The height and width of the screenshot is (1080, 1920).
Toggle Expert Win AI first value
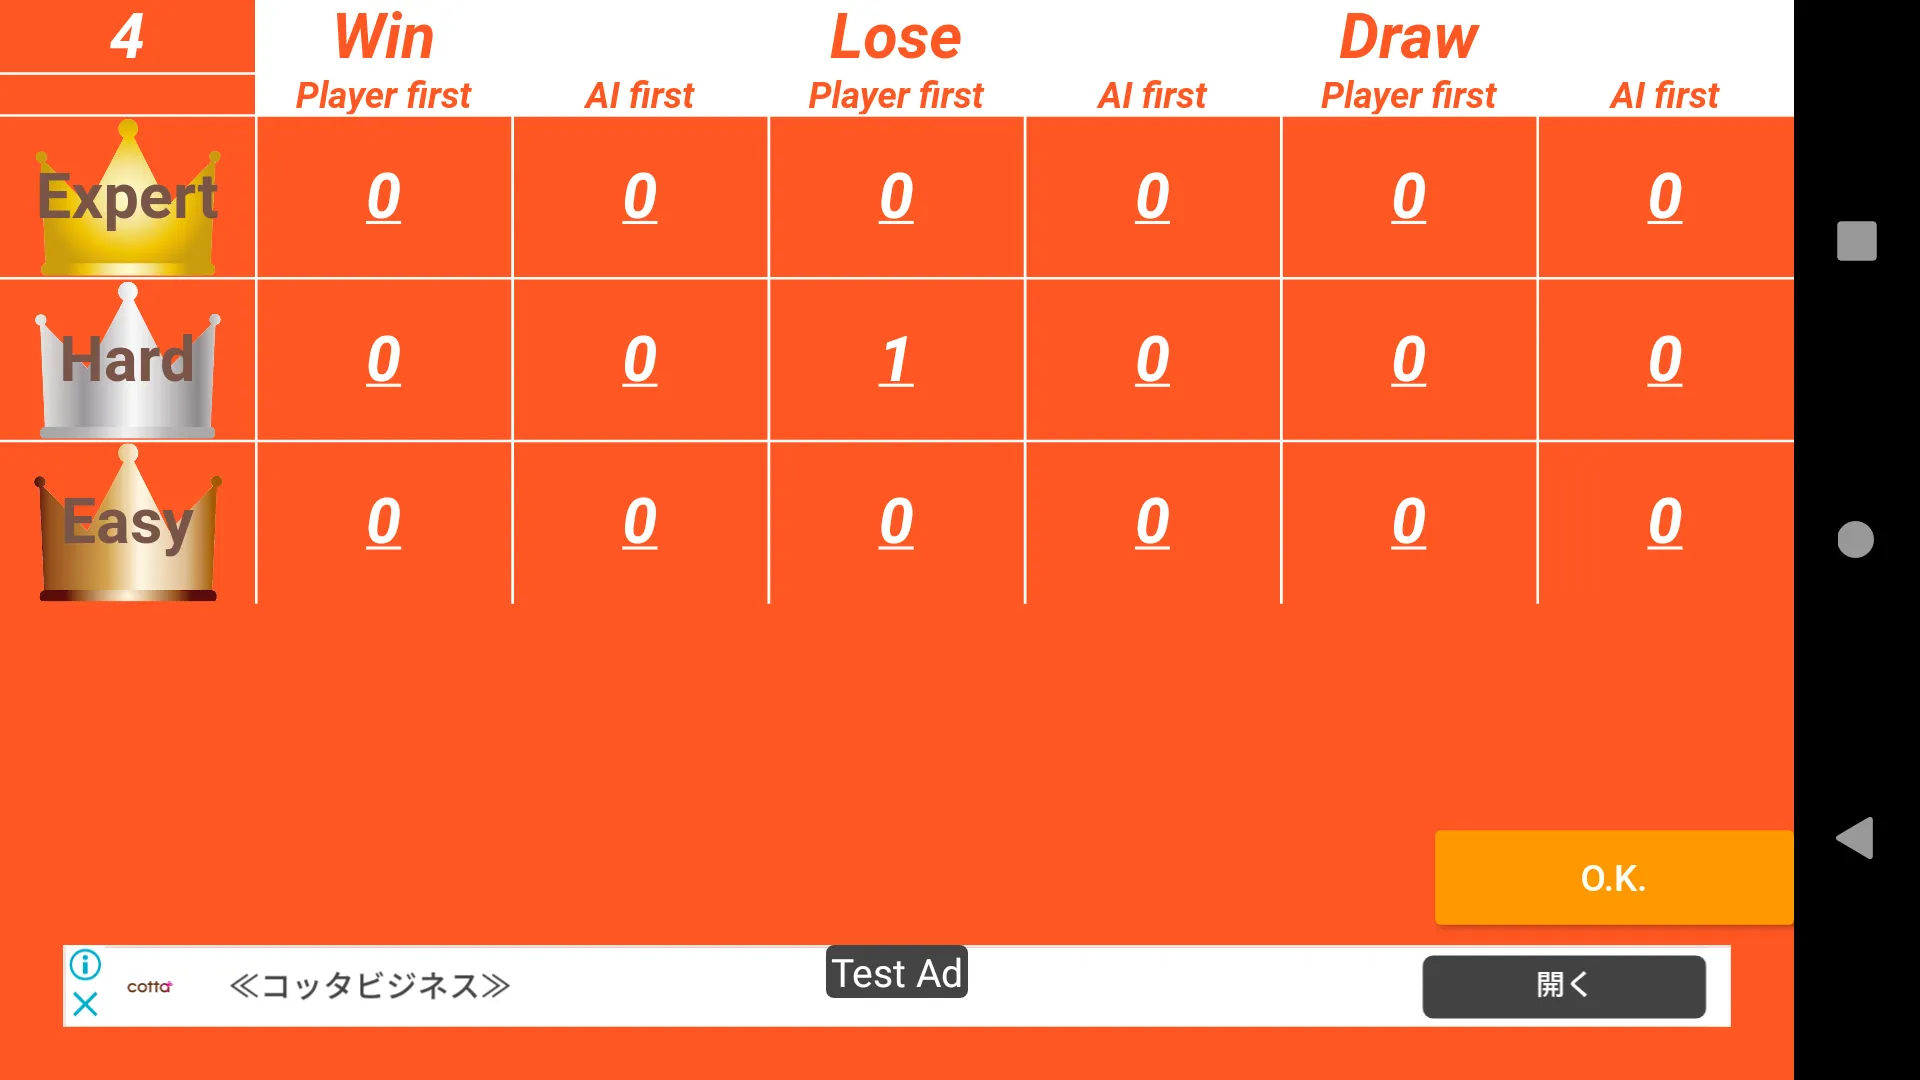coord(640,196)
